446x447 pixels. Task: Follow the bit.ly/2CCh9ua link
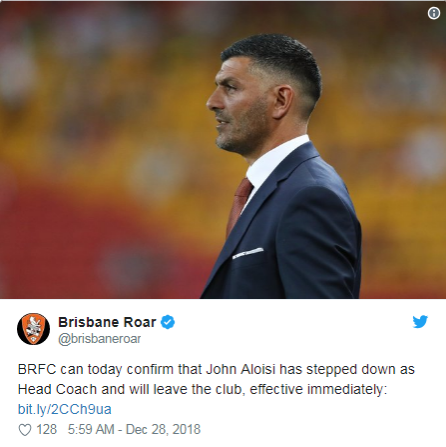click(x=64, y=409)
